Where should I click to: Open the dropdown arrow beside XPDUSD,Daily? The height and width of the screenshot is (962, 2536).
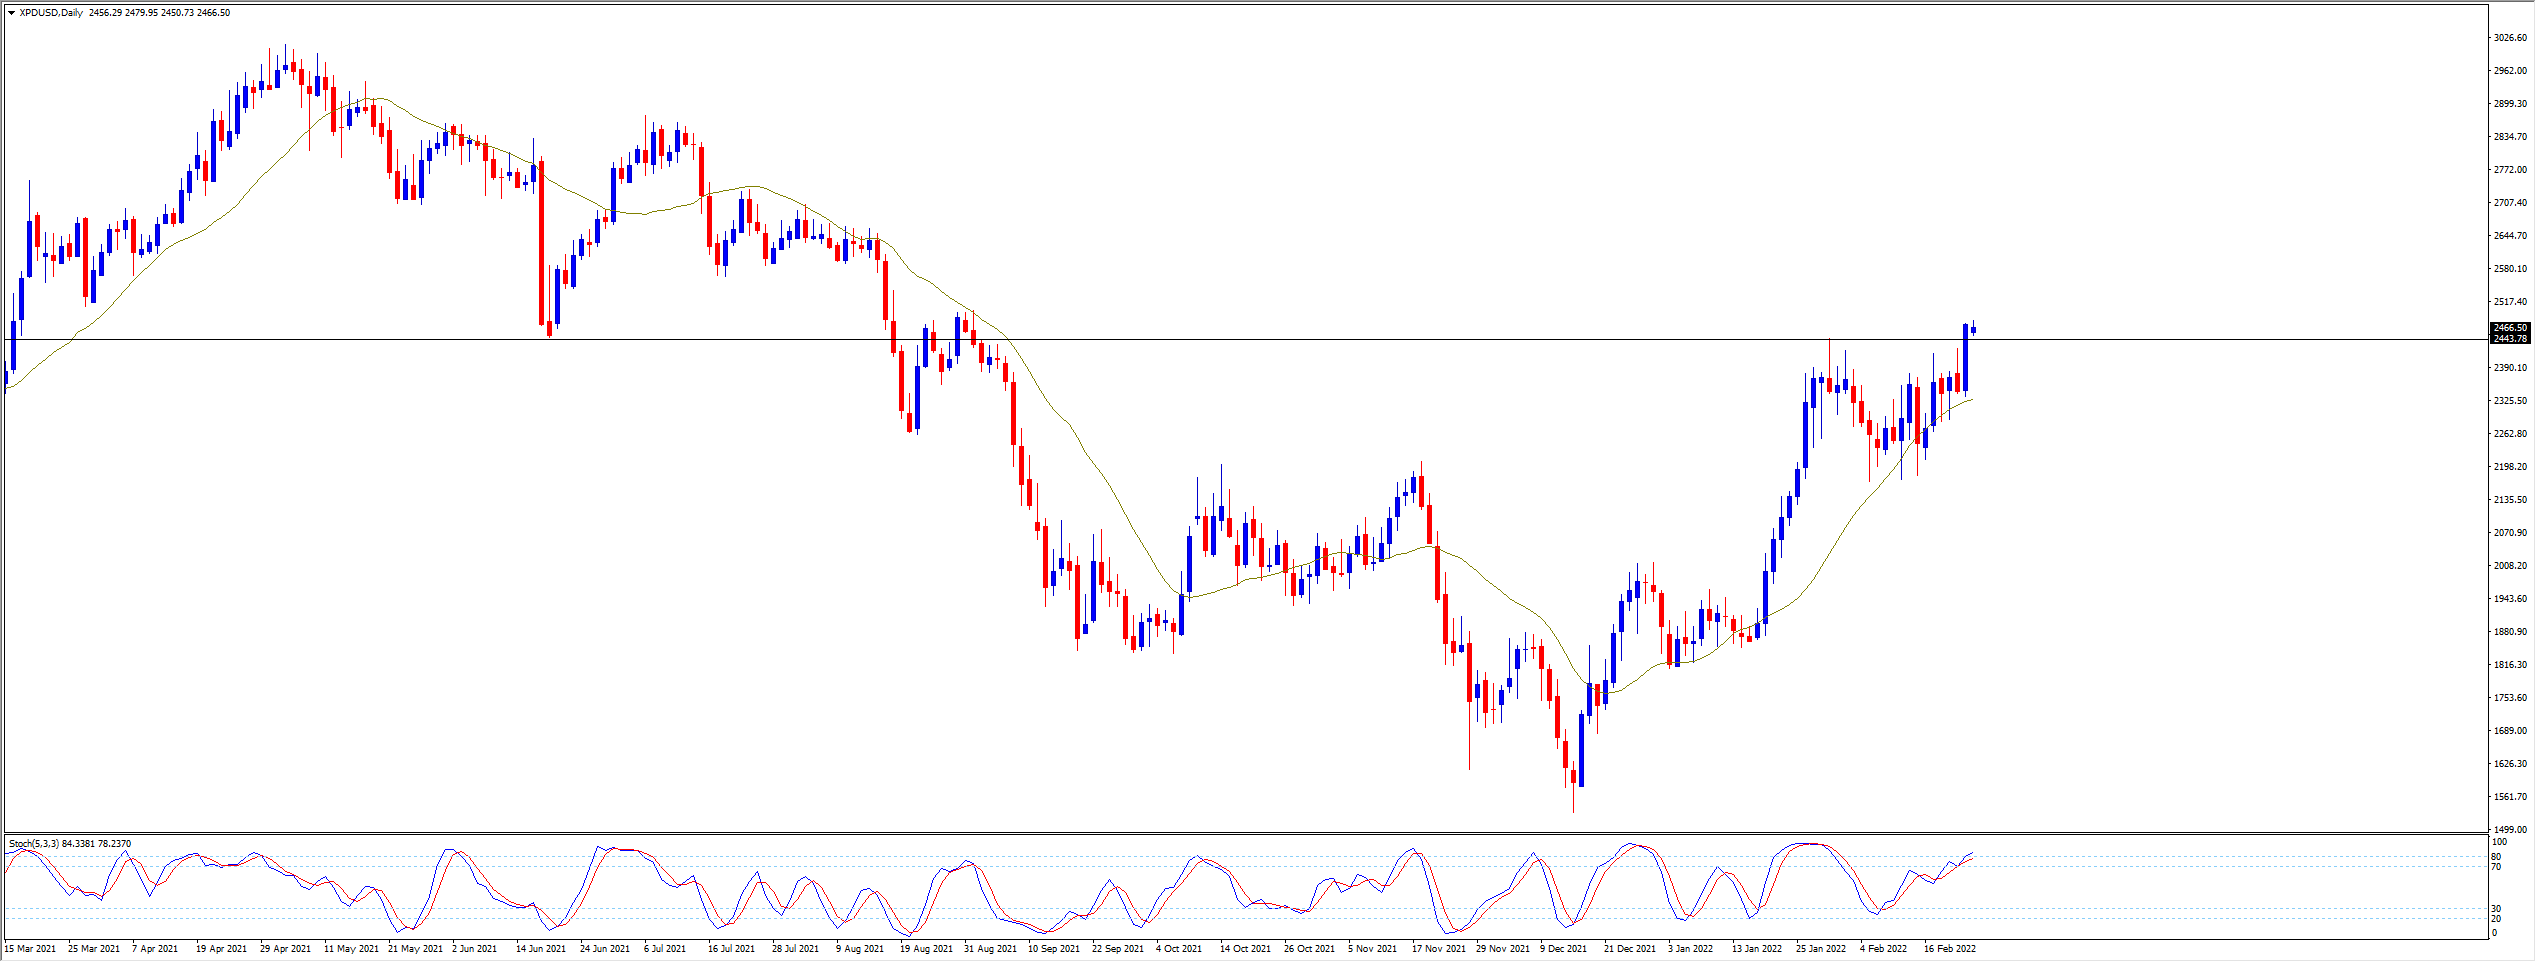click(12, 13)
